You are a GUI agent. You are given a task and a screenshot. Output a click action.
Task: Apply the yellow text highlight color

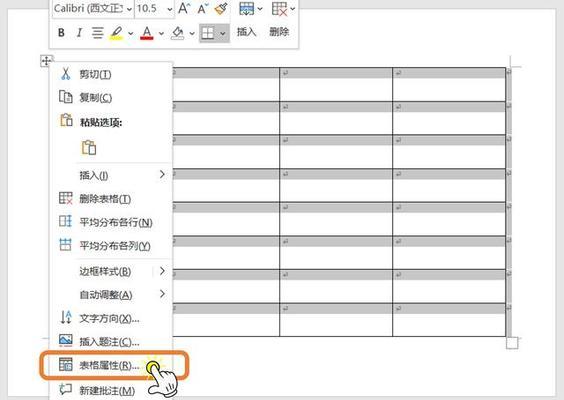116,33
